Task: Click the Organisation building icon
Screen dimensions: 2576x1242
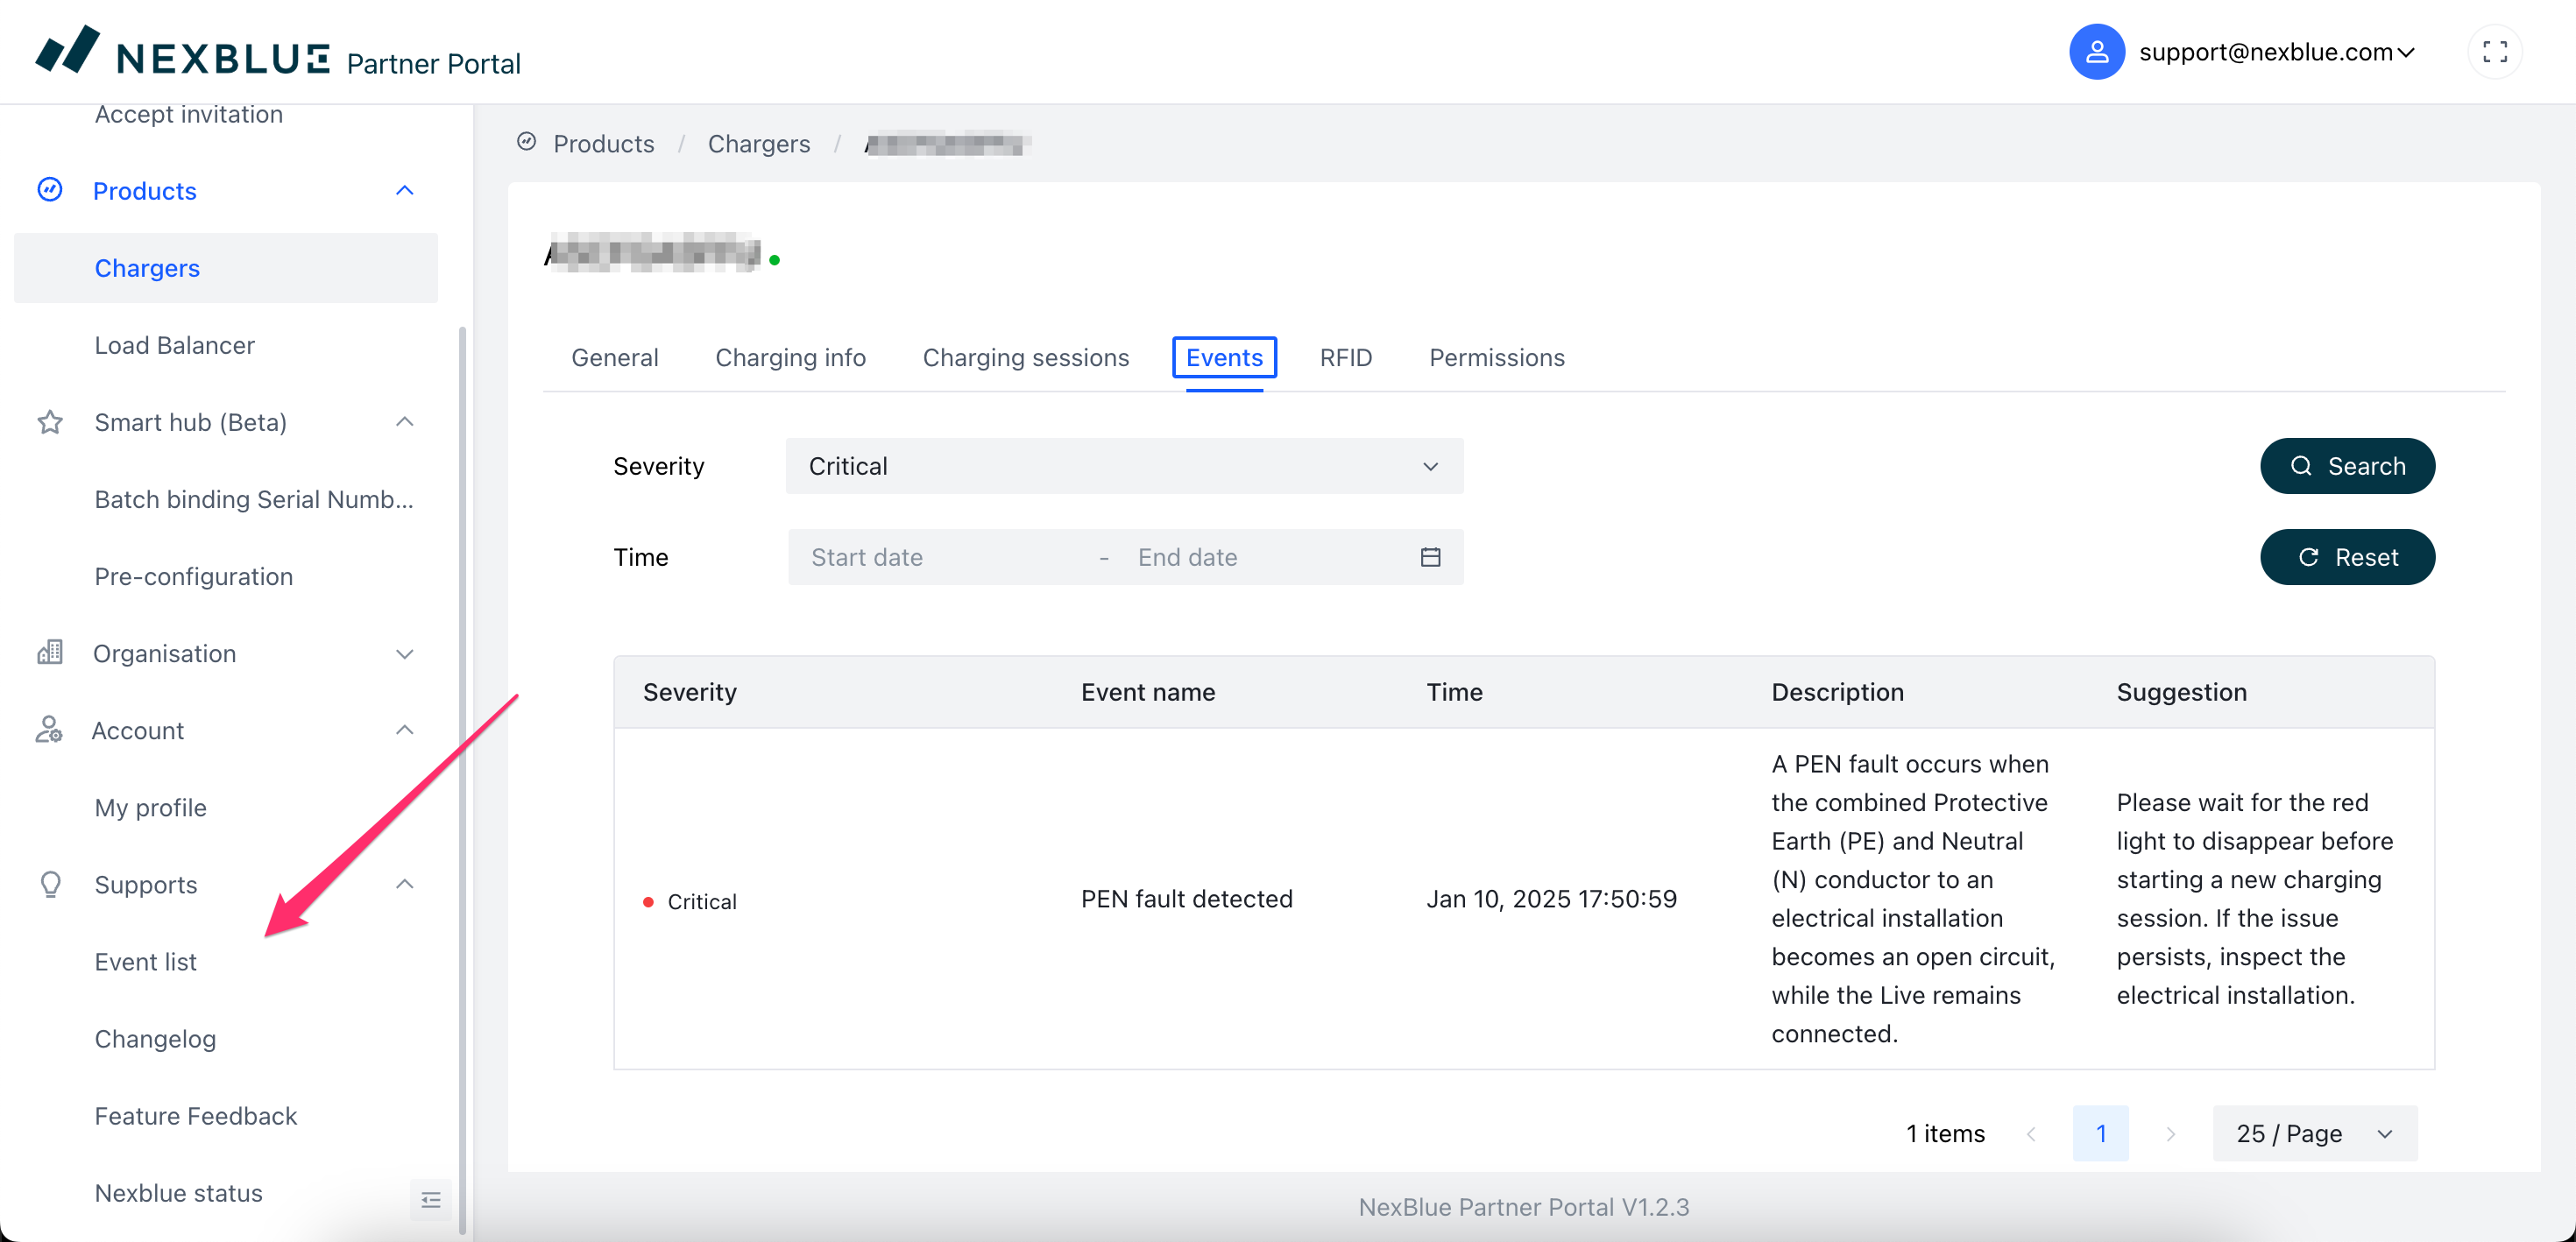Action: [50, 653]
